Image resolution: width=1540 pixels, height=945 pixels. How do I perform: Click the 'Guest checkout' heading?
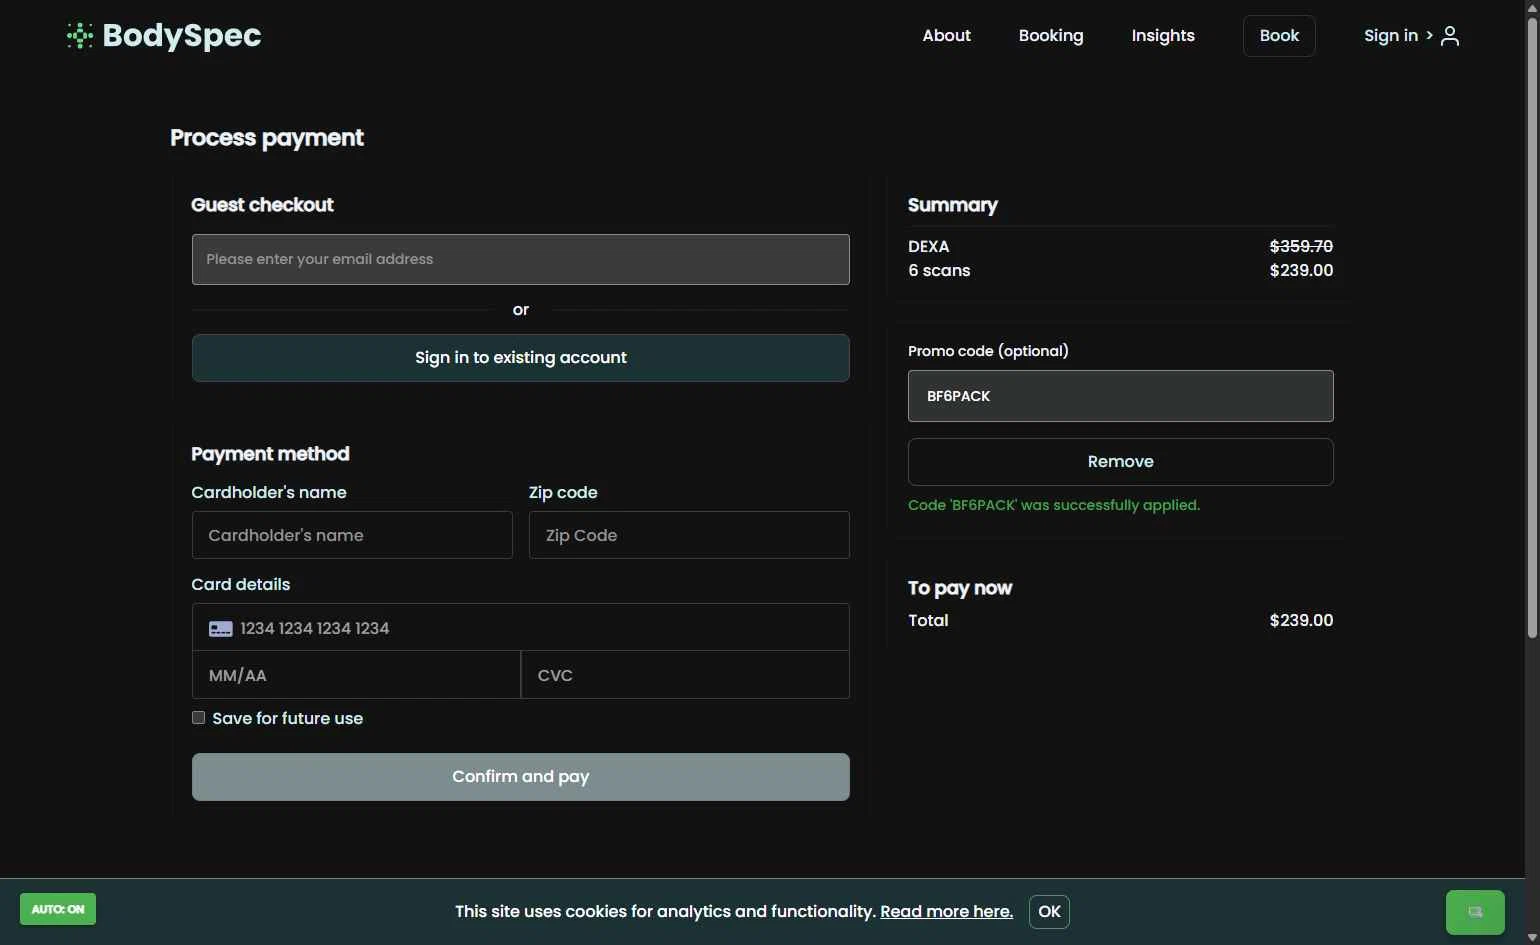pos(262,205)
